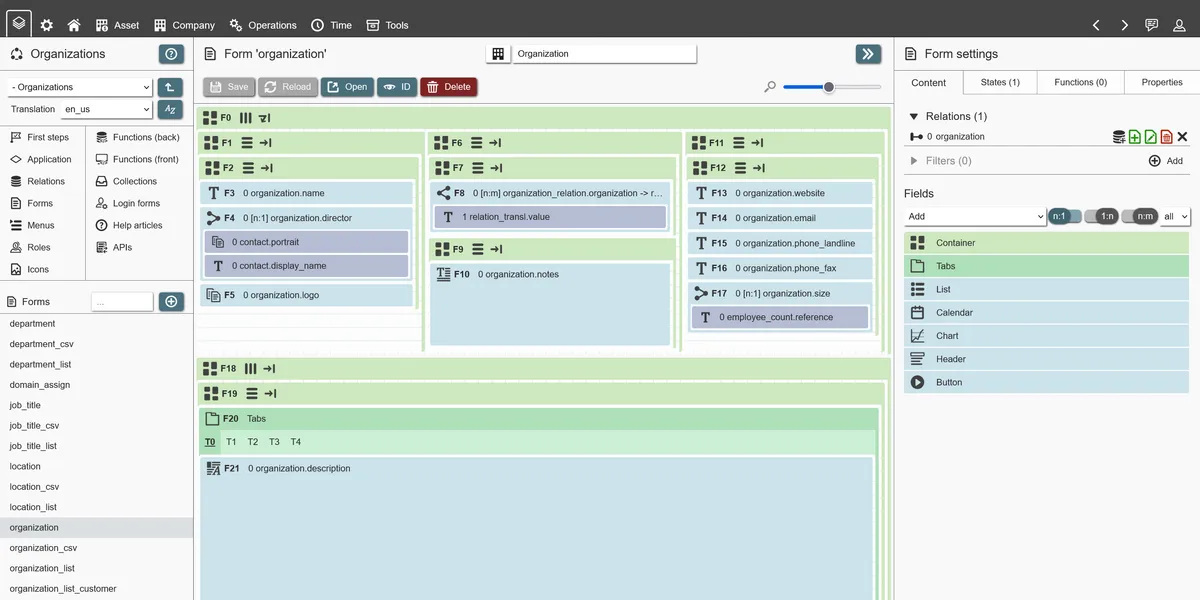Switch to Functions (0) tab
Screen dimensions: 1200x600
point(1080,82)
